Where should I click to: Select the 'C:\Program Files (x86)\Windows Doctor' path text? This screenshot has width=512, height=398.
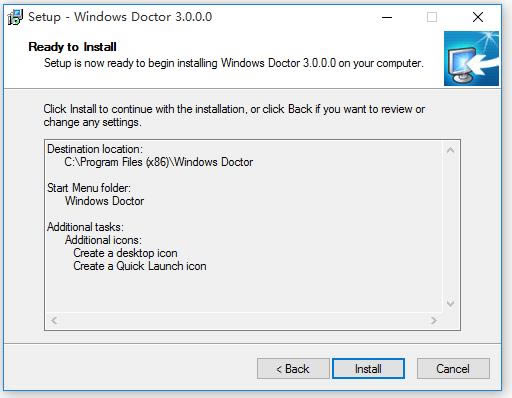[x=159, y=162]
